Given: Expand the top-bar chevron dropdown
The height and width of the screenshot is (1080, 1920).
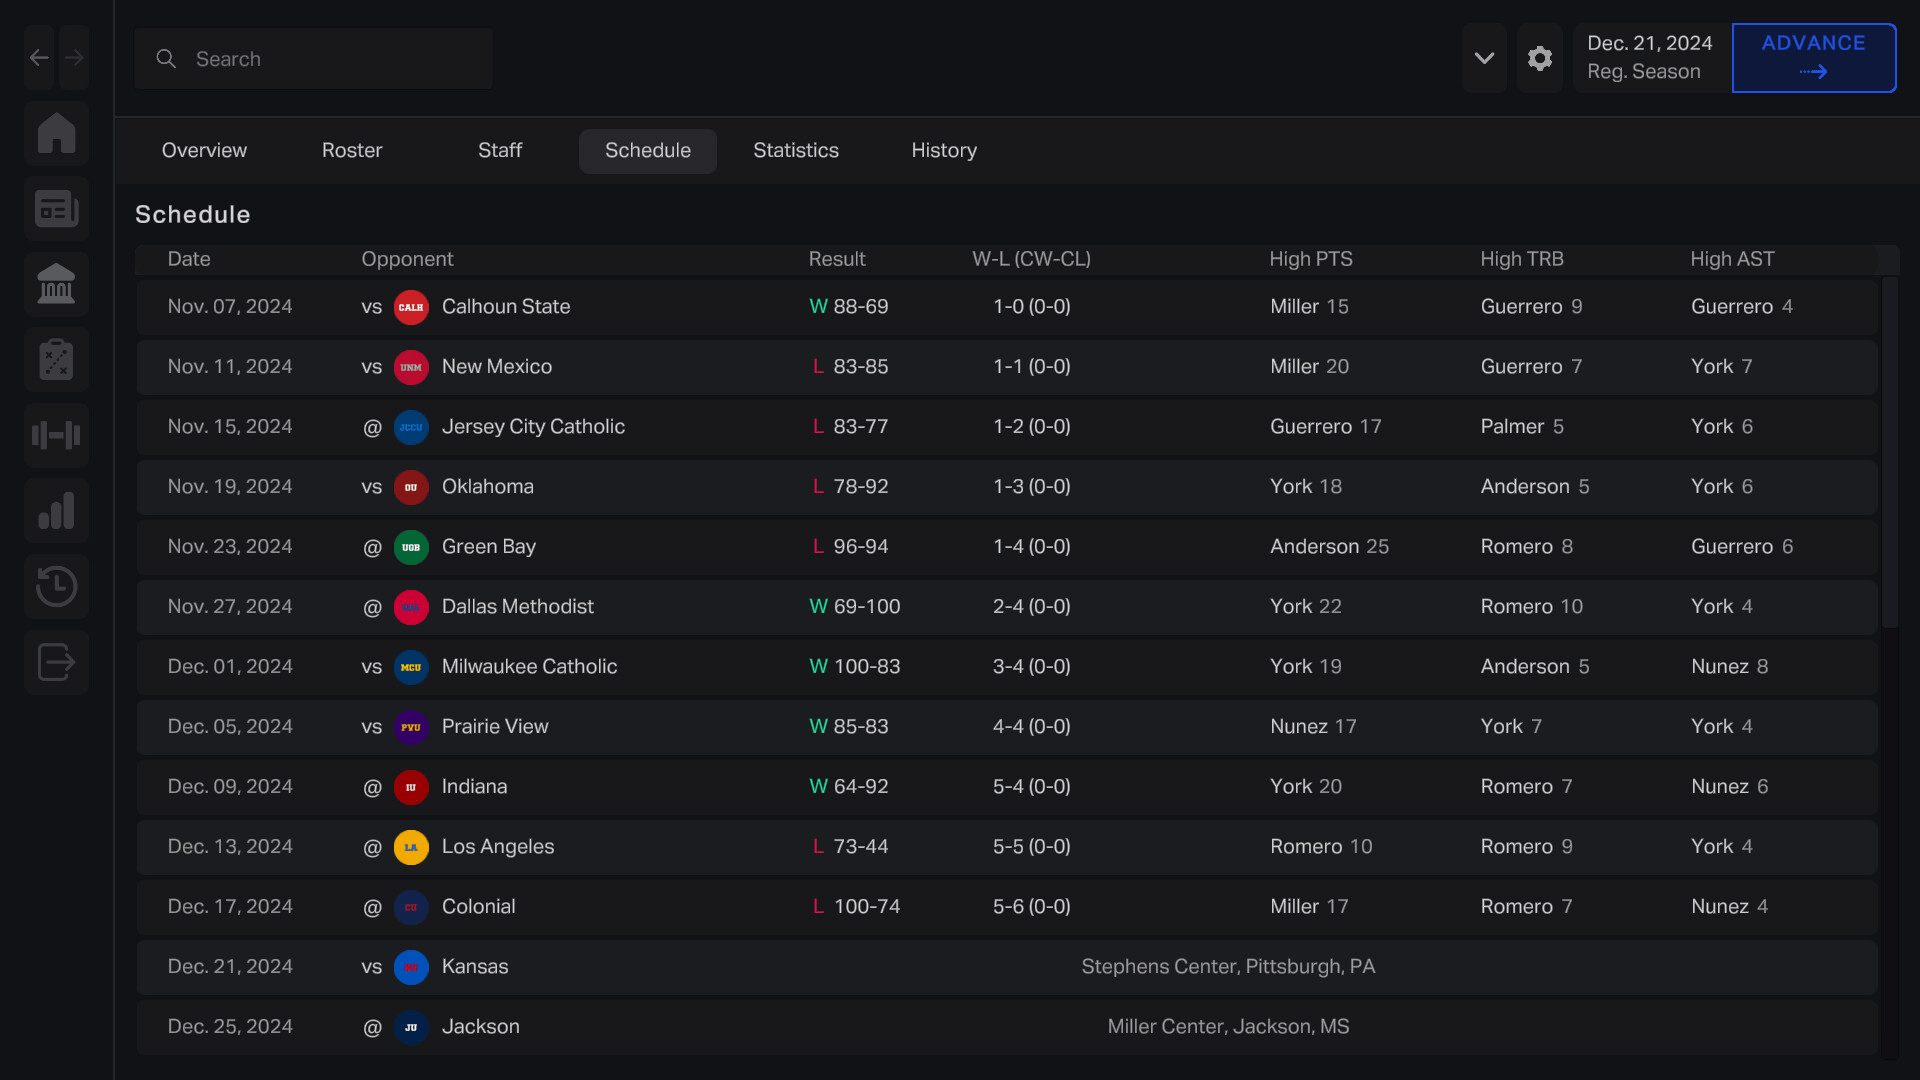Looking at the screenshot, I should click(x=1484, y=59).
